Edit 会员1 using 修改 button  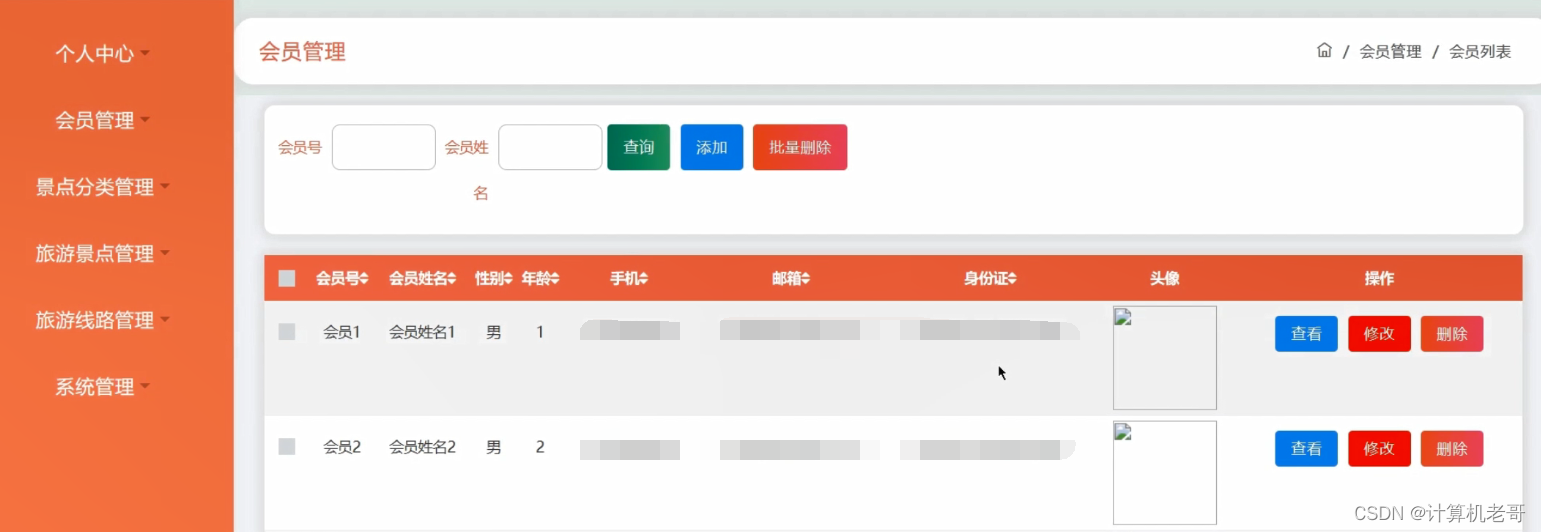click(x=1379, y=334)
